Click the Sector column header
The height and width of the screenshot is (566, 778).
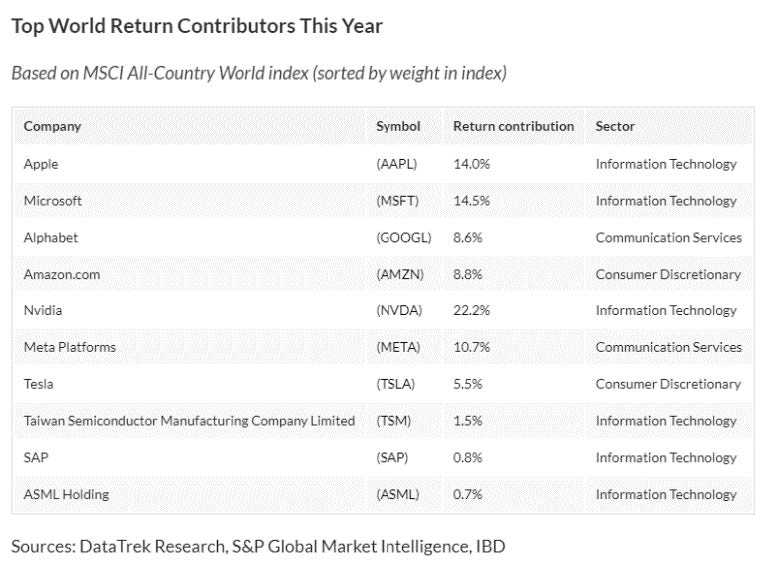615,127
